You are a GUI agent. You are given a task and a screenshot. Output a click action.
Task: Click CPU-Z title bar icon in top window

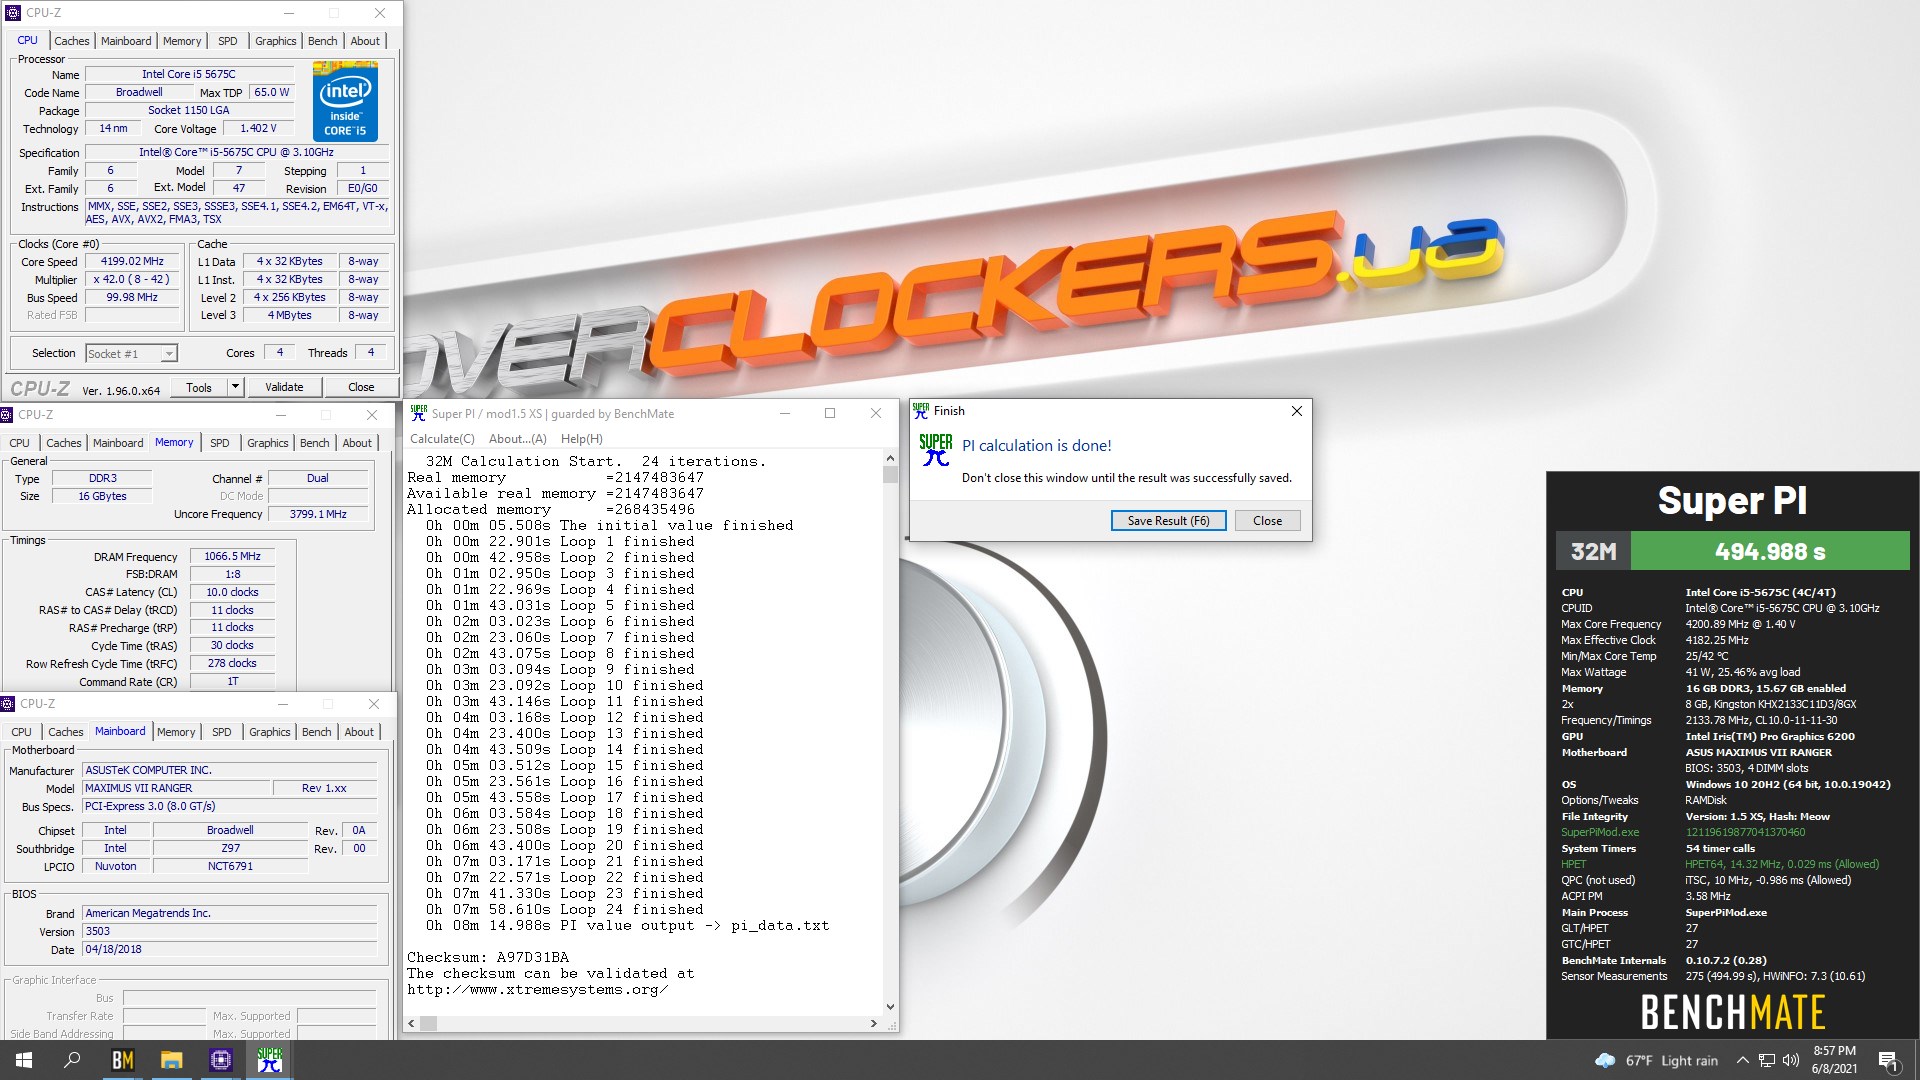[x=13, y=13]
